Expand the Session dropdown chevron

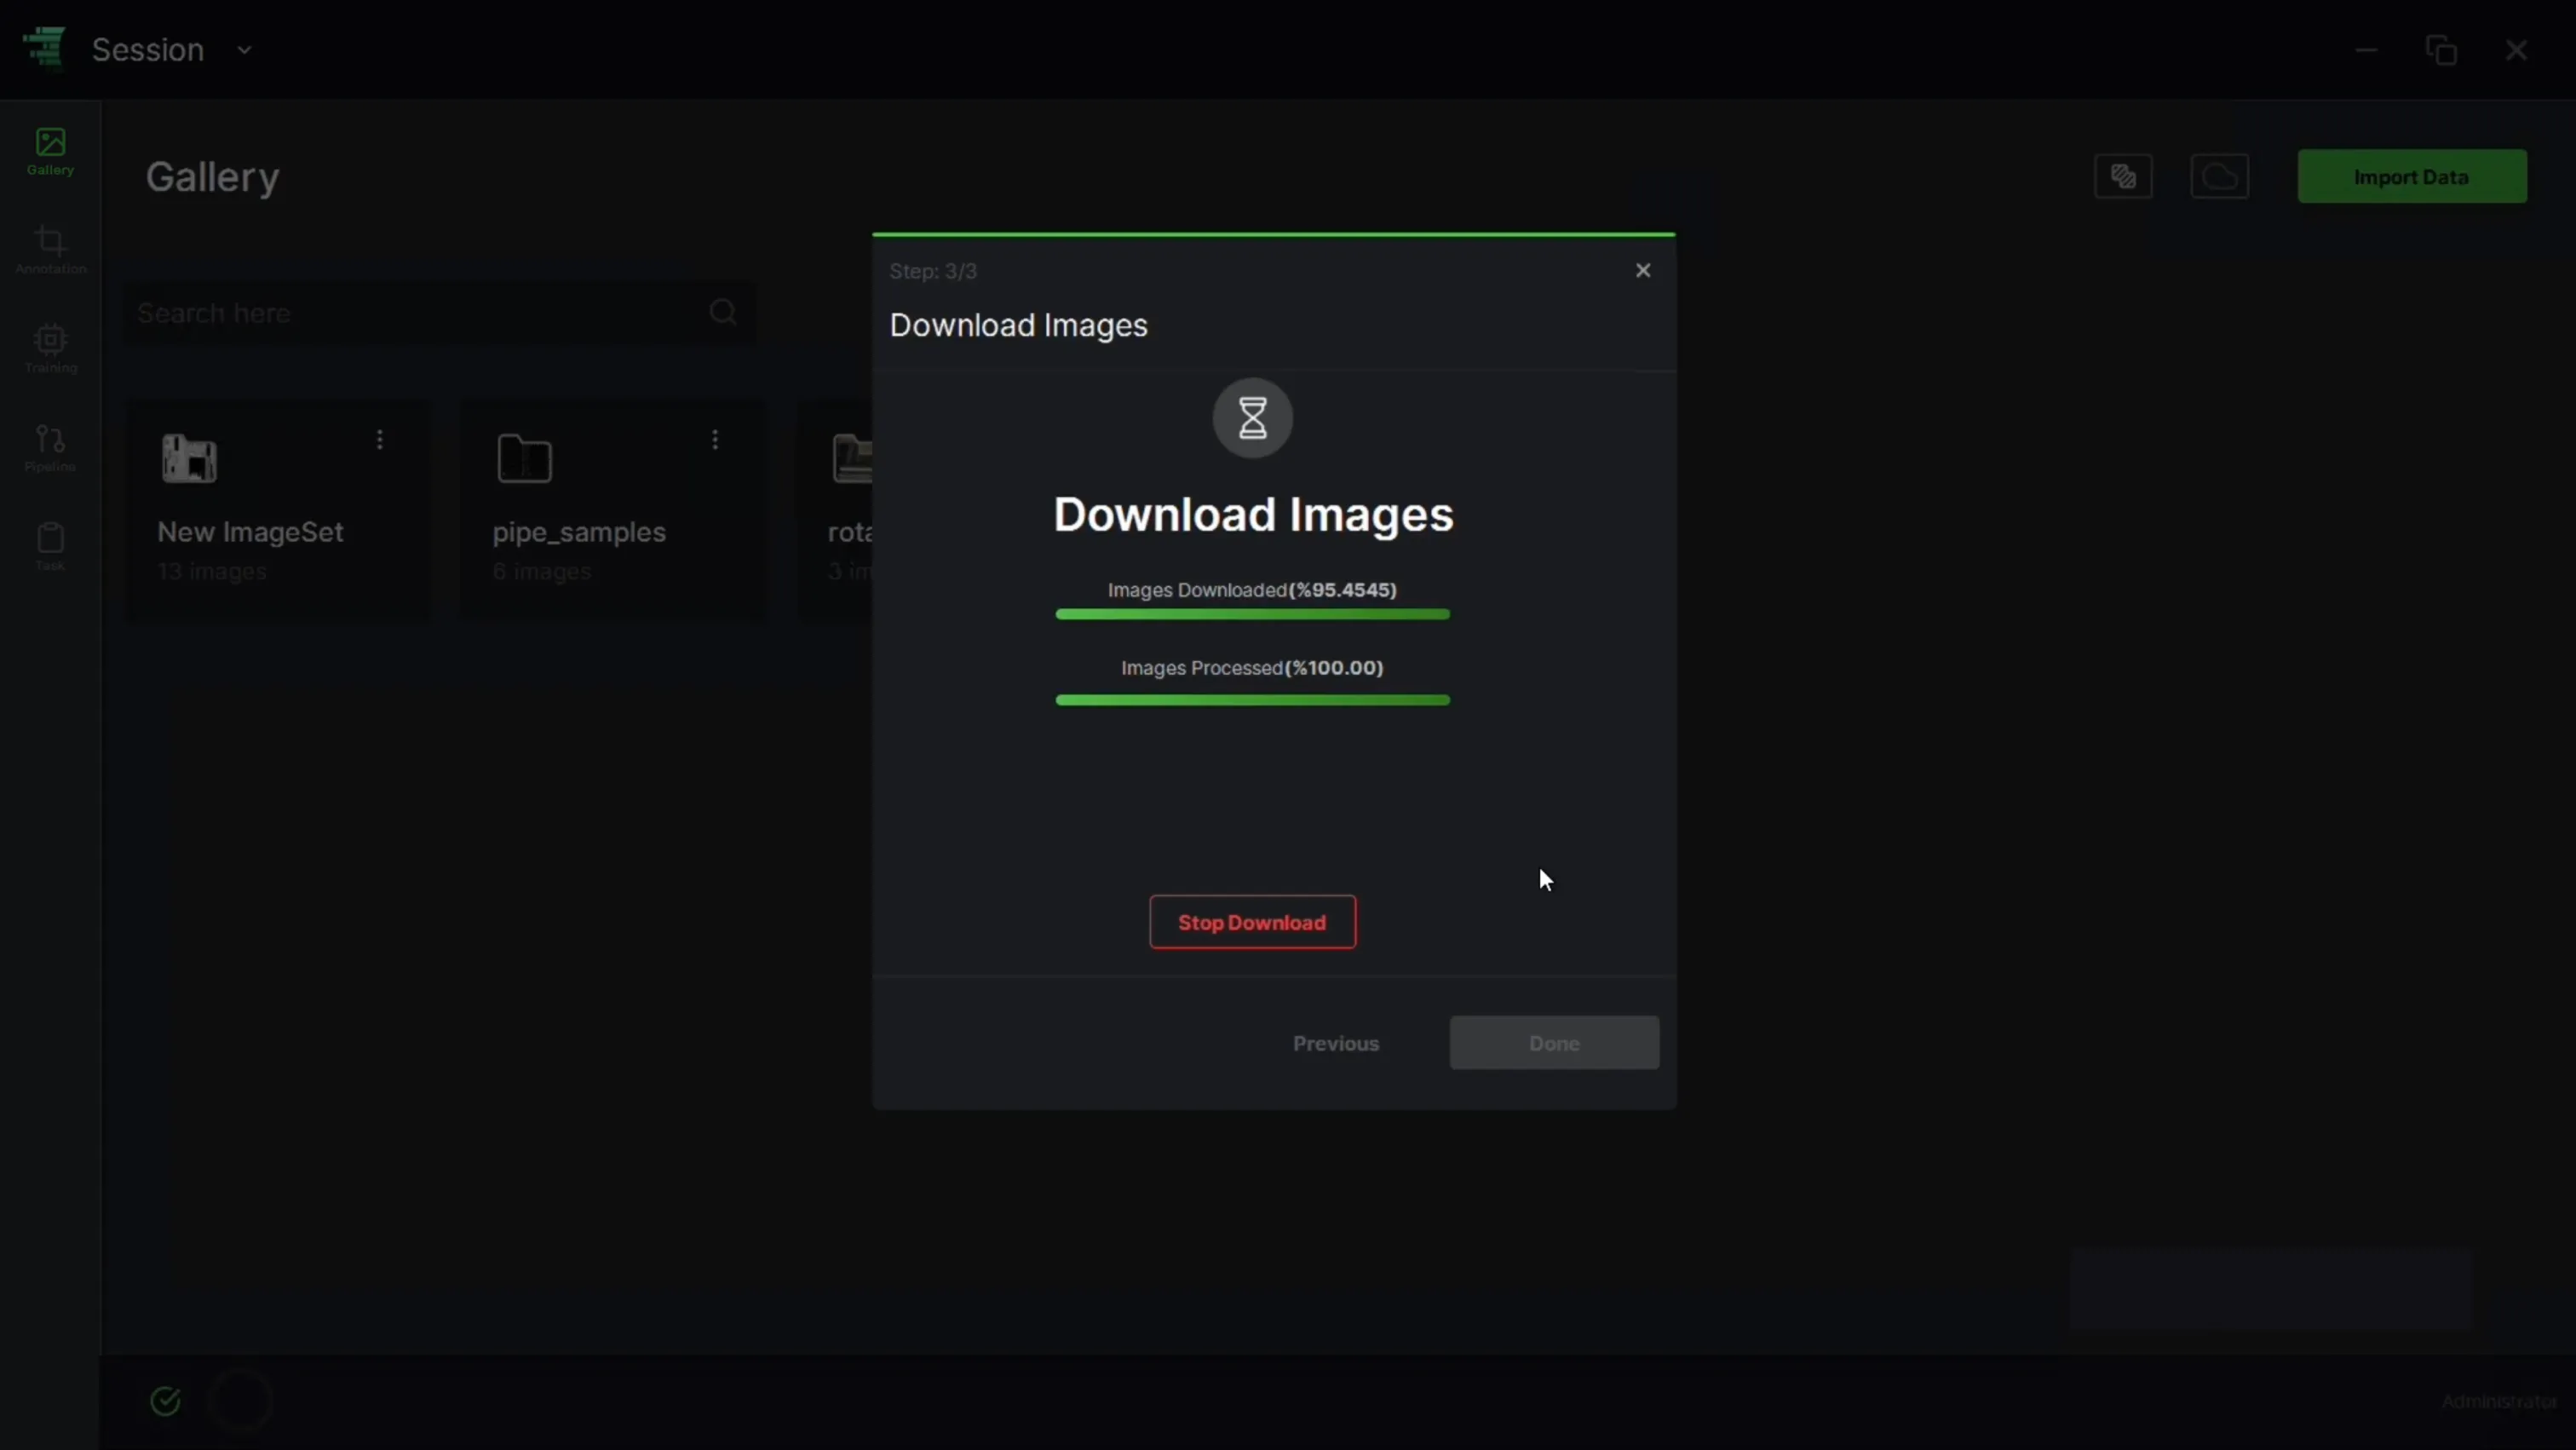[x=244, y=49]
